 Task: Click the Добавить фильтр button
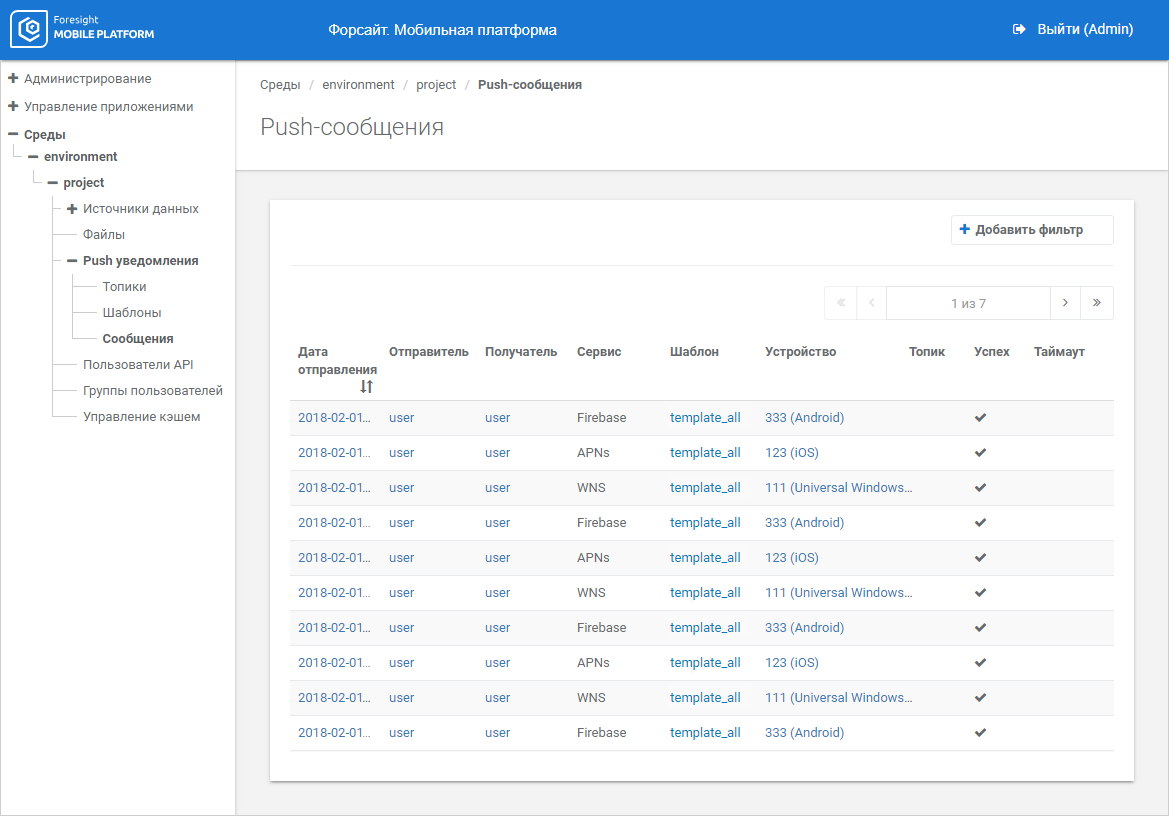click(x=1031, y=230)
